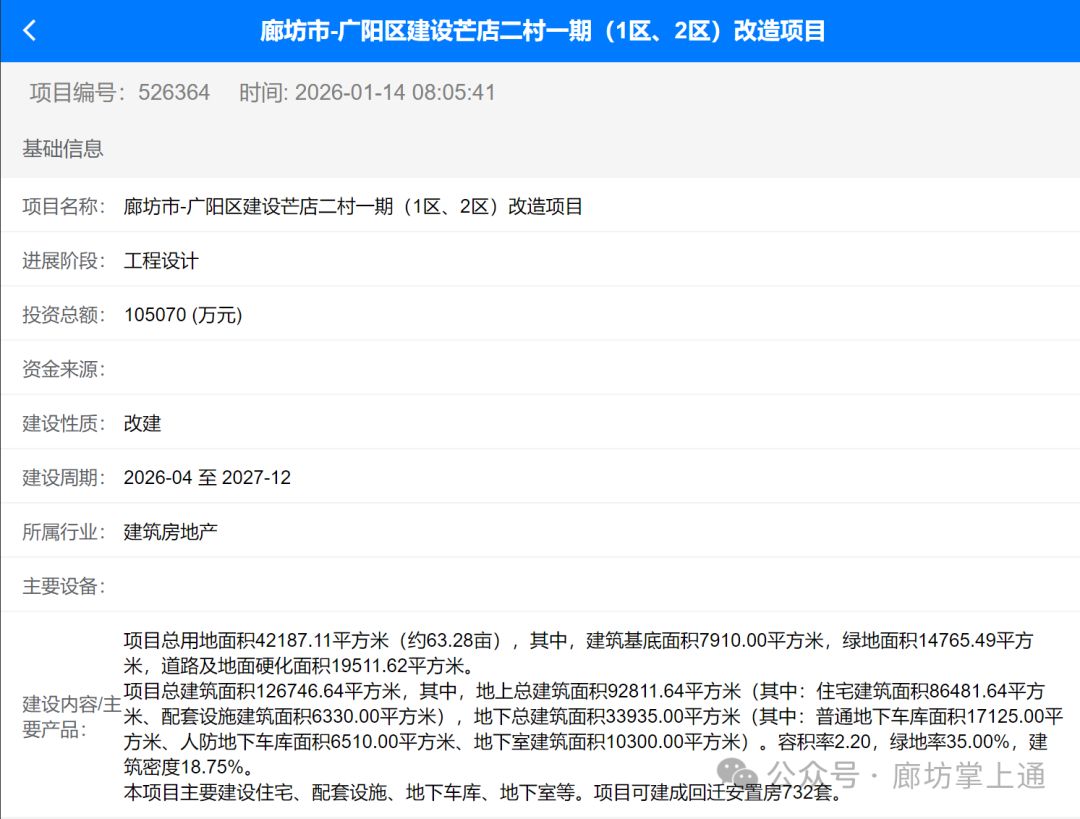Click the 建设内容/主要产品 label
This screenshot has width=1080, height=819.
tap(72, 717)
